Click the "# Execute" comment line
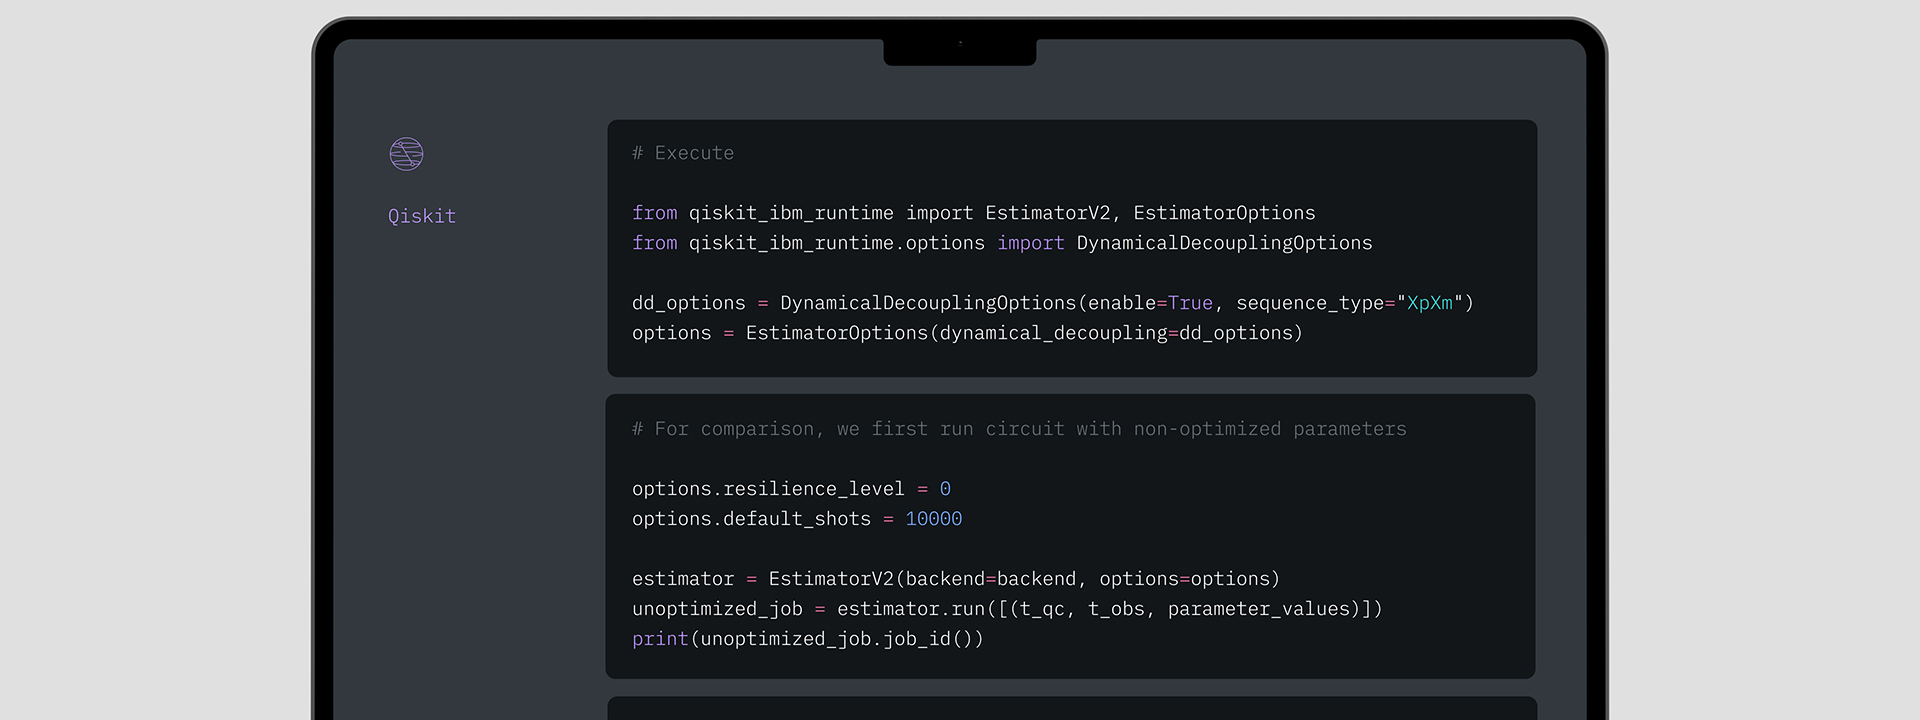Viewport: 1920px width, 720px height. [683, 153]
